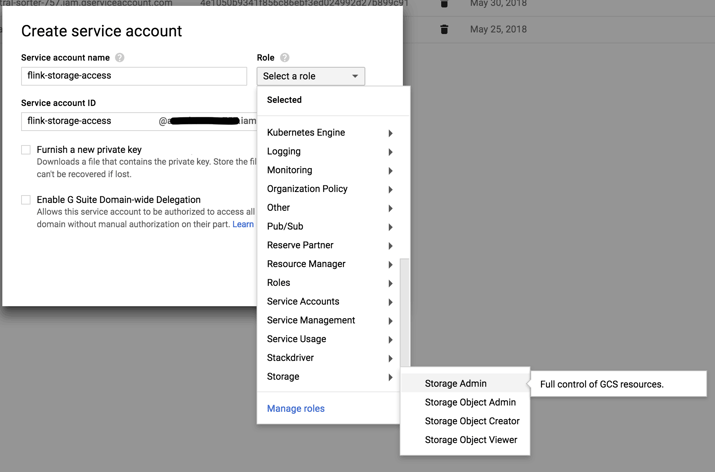
Task: Expand Organization Policy submenu arrow
Action: (x=390, y=189)
